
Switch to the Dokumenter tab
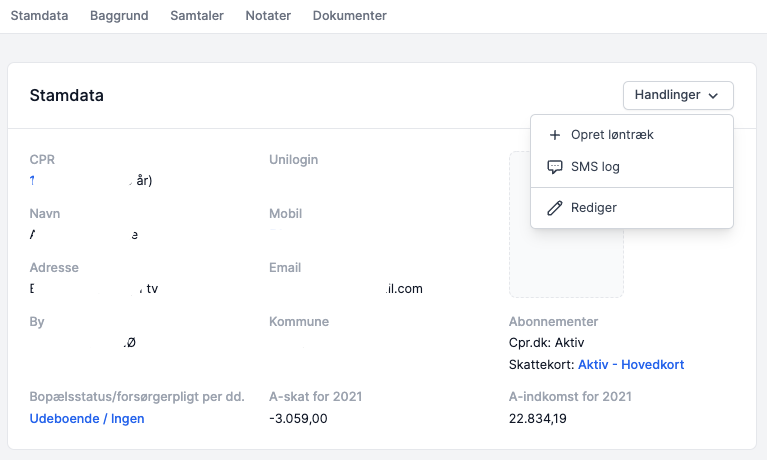tap(350, 16)
